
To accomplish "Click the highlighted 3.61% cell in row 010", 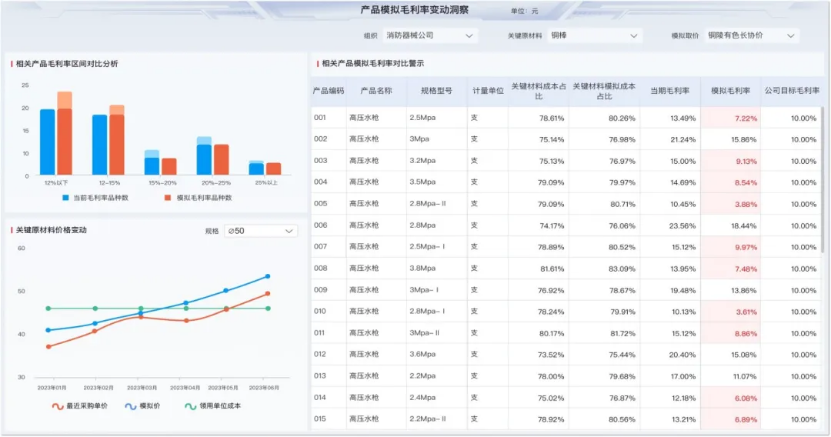I will [x=730, y=312].
